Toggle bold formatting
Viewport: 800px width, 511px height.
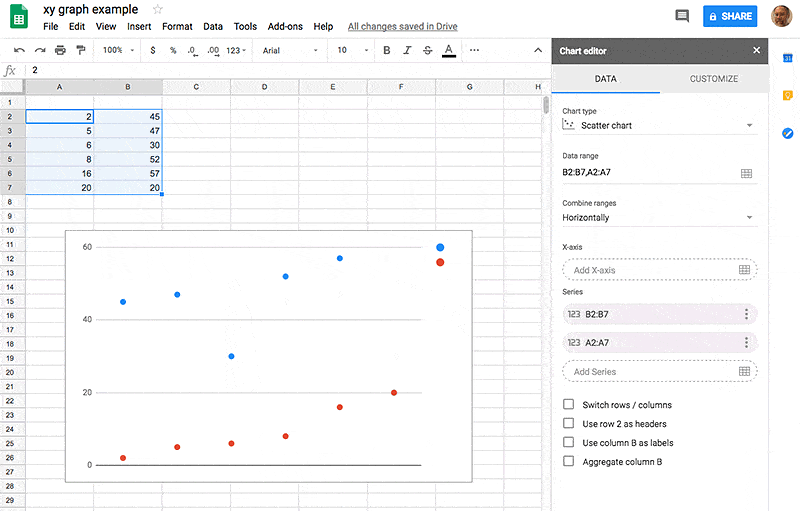pos(387,50)
